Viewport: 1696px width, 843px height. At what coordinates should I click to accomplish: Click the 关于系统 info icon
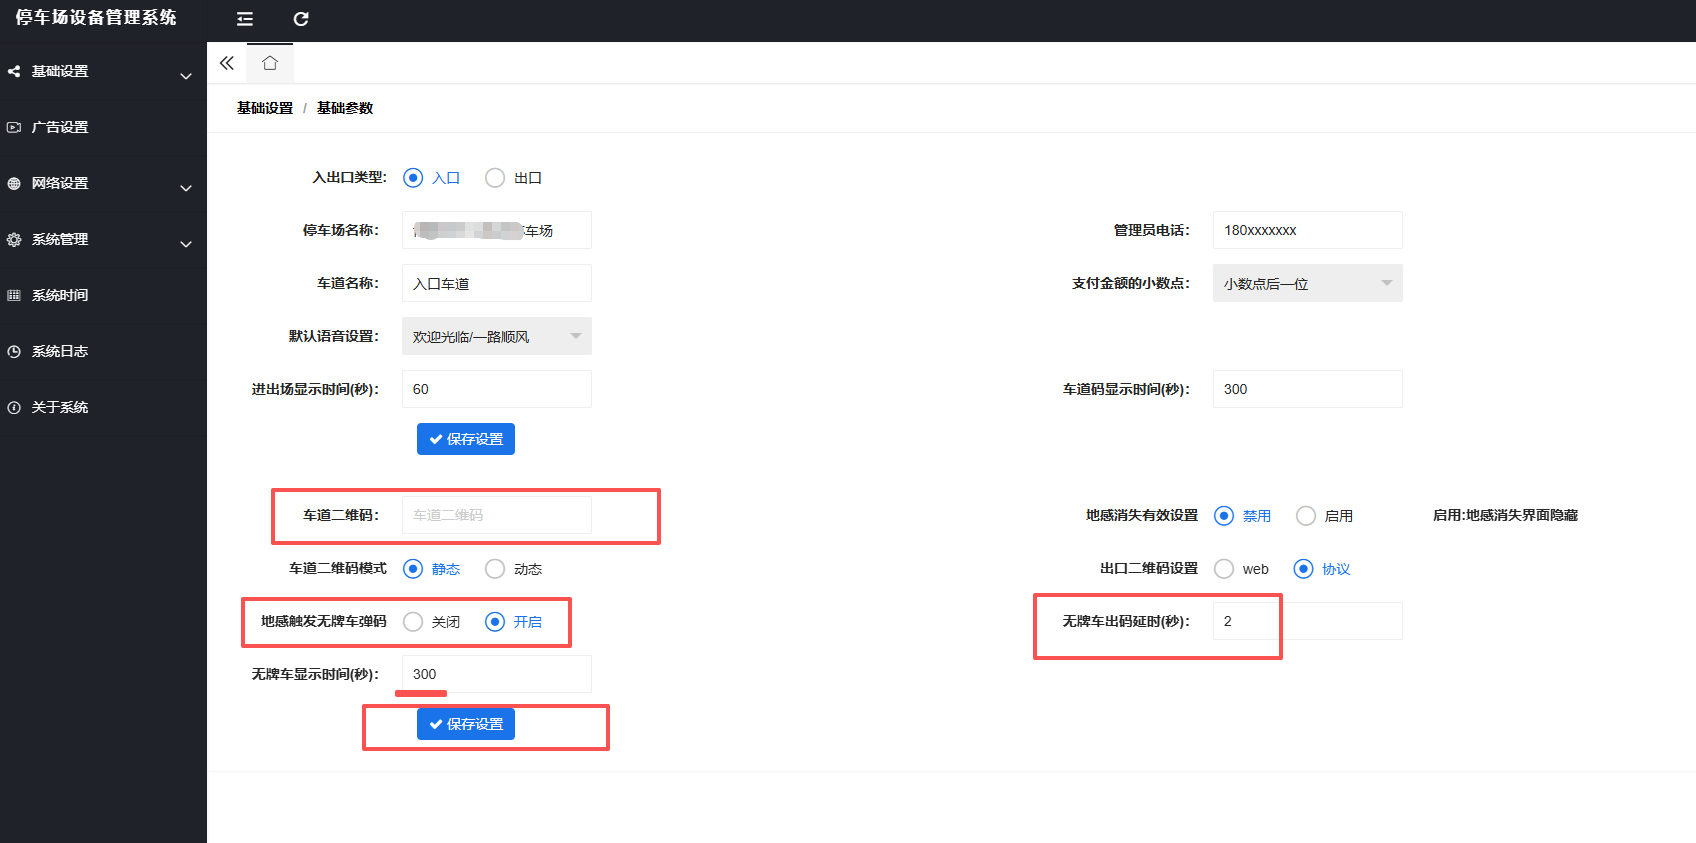(x=14, y=407)
